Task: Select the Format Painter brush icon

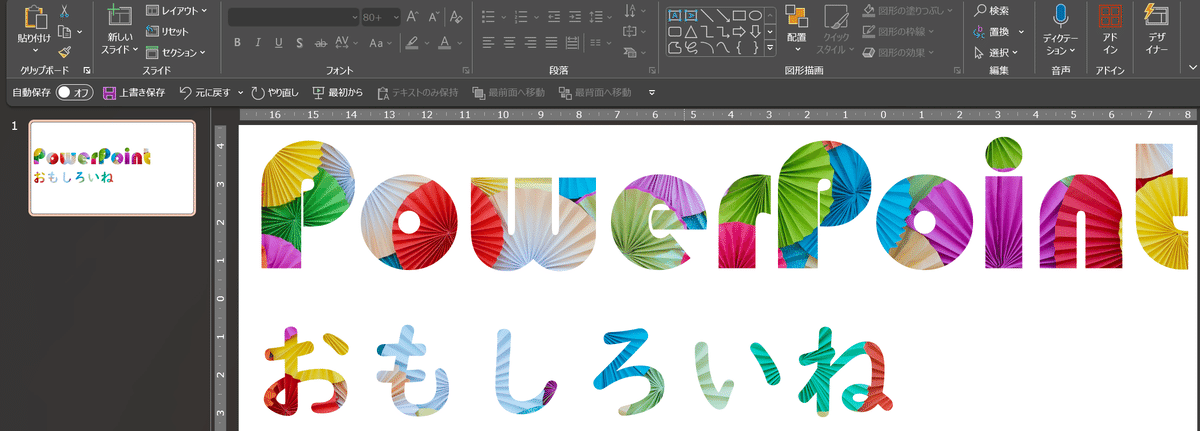Action: tap(64, 52)
